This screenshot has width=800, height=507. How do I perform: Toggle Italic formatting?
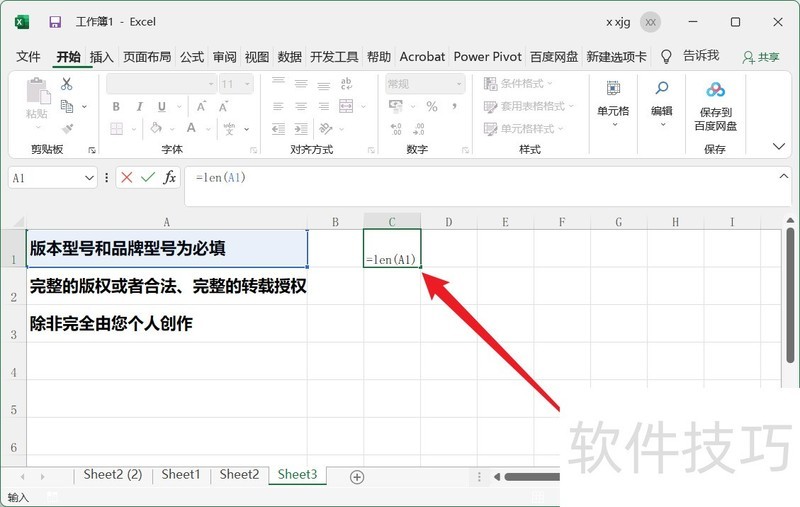coord(136,107)
